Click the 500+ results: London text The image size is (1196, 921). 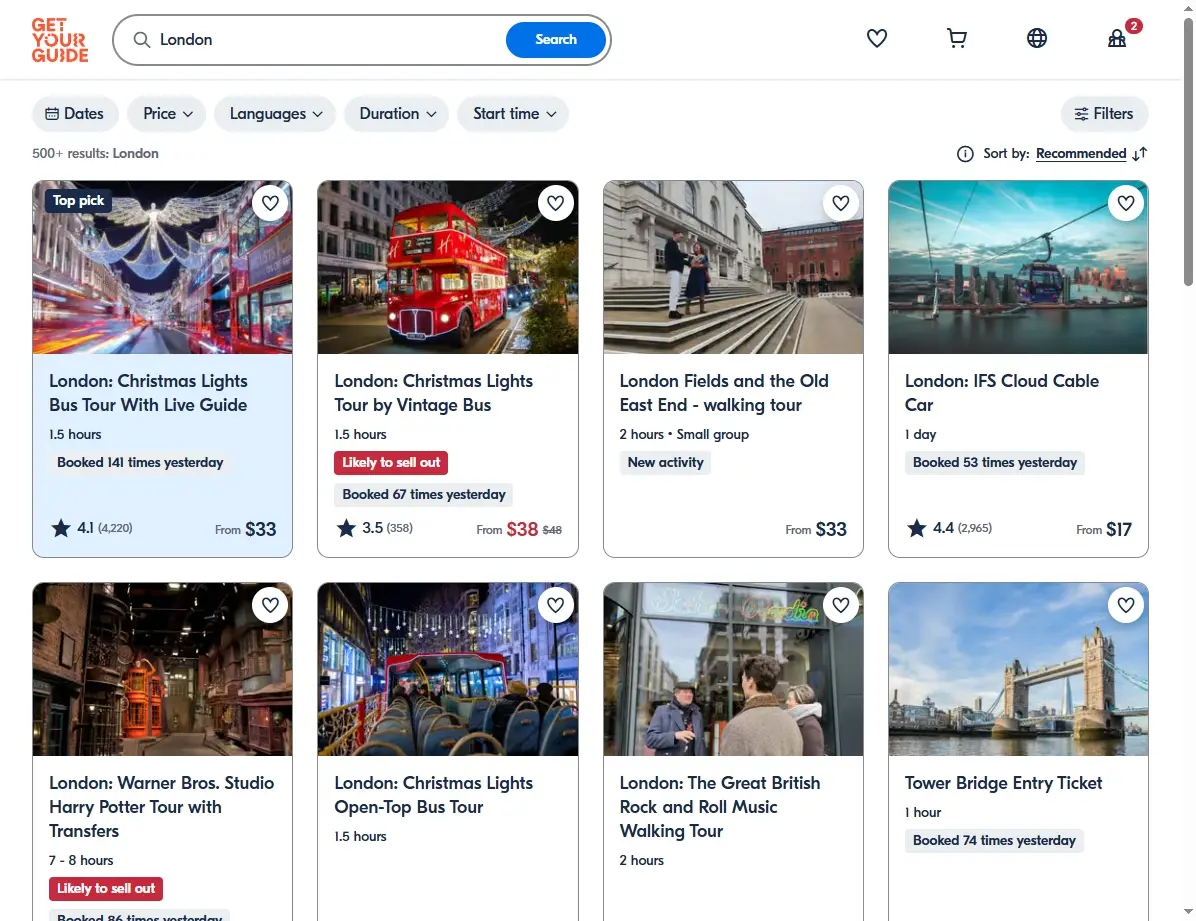pos(95,153)
